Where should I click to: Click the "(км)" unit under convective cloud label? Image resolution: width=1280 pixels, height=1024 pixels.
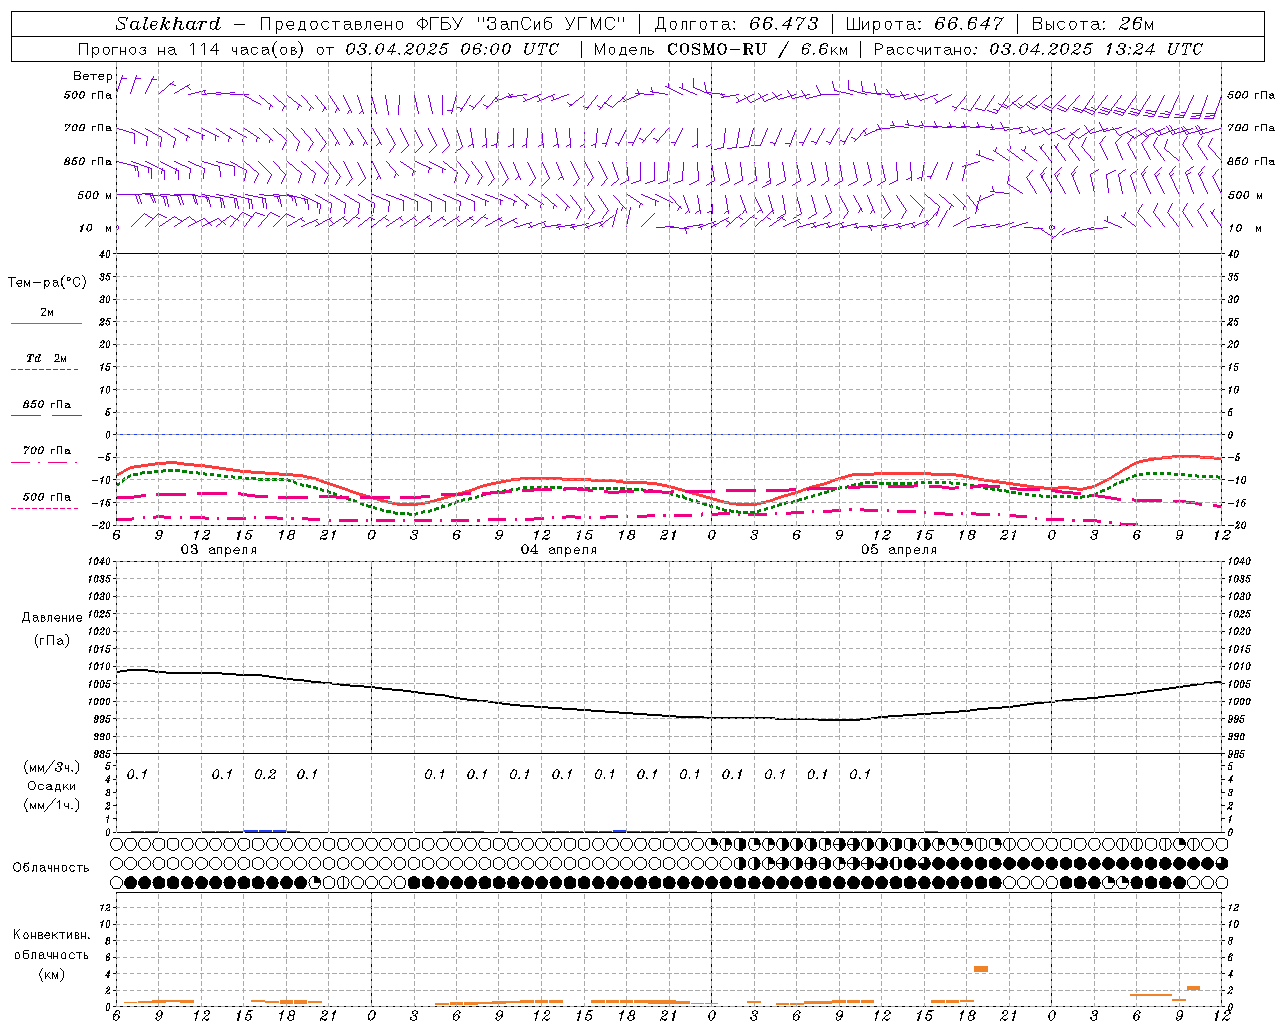(x=51, y=974)
